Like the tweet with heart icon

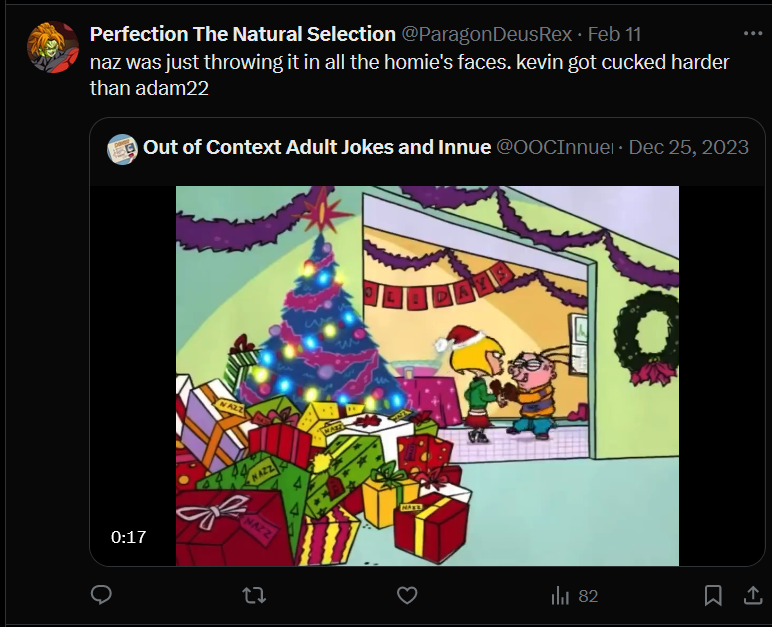pyautogui.click(x=406, y=596)
